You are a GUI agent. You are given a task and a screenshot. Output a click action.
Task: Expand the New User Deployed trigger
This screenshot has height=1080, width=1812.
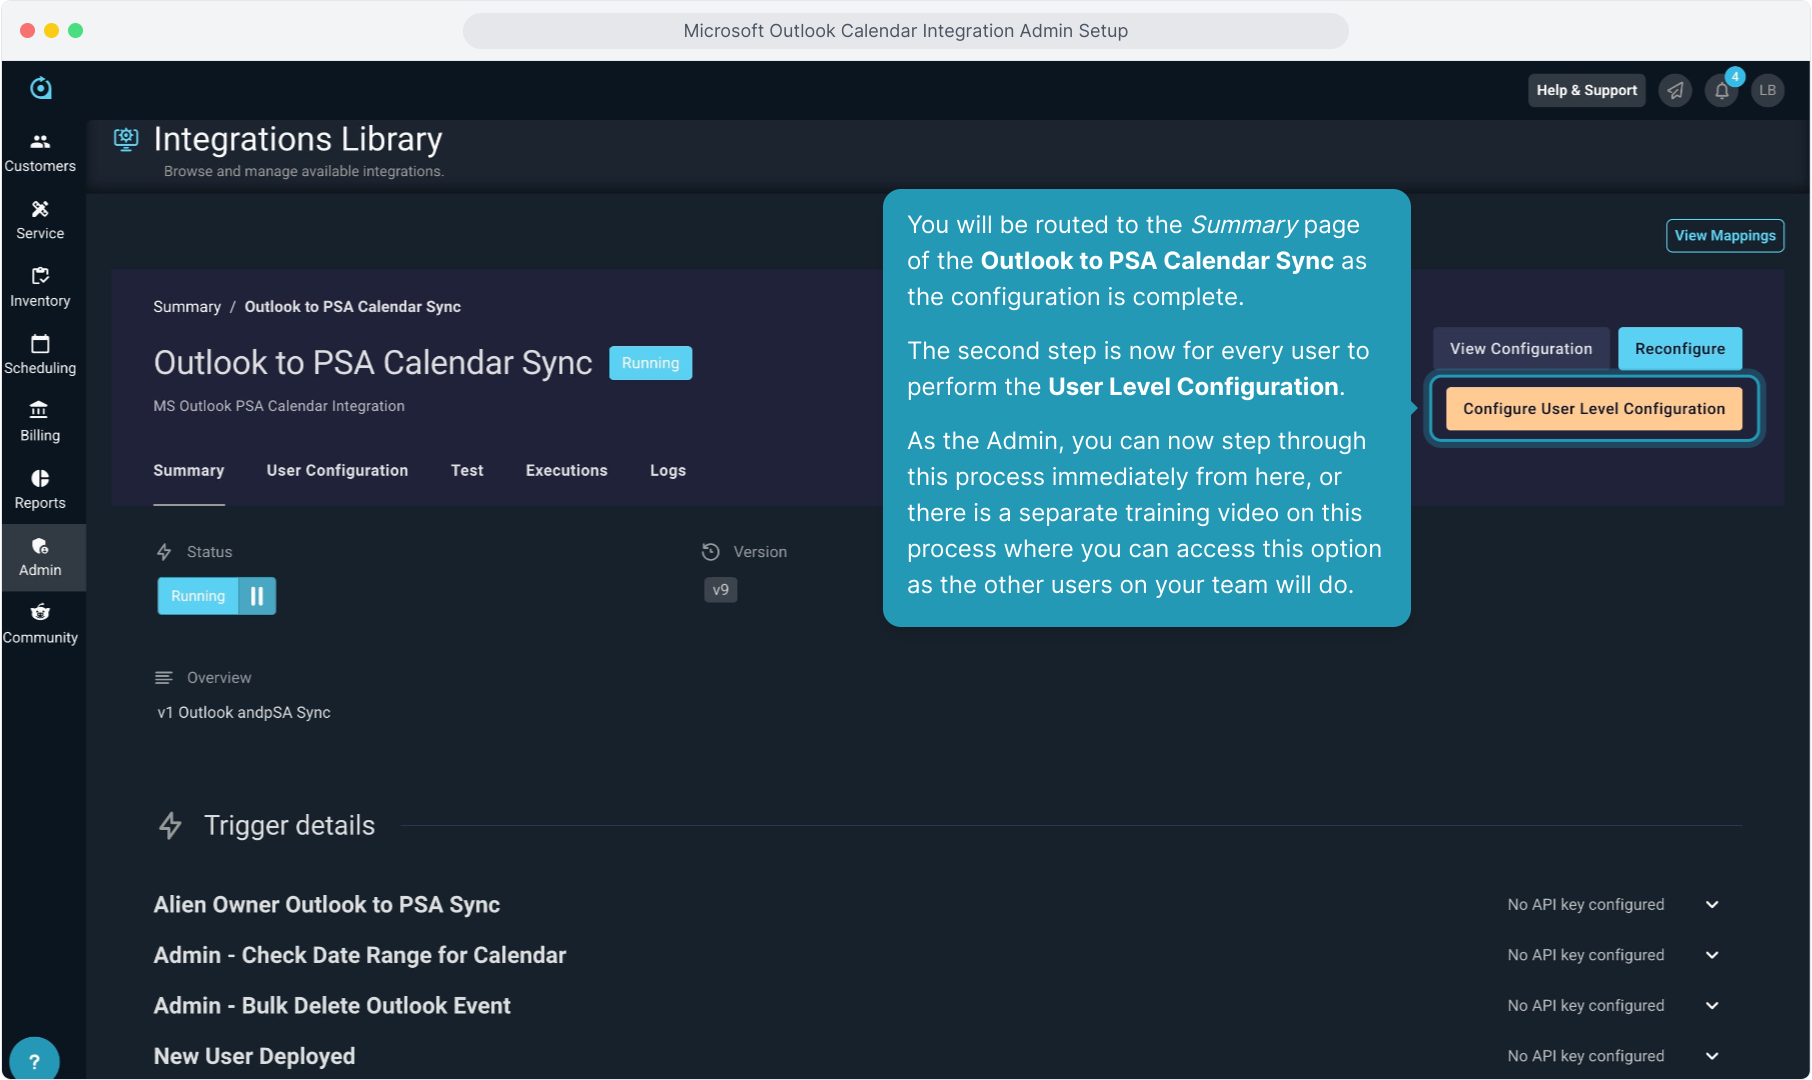(x=1712, y=1056)
